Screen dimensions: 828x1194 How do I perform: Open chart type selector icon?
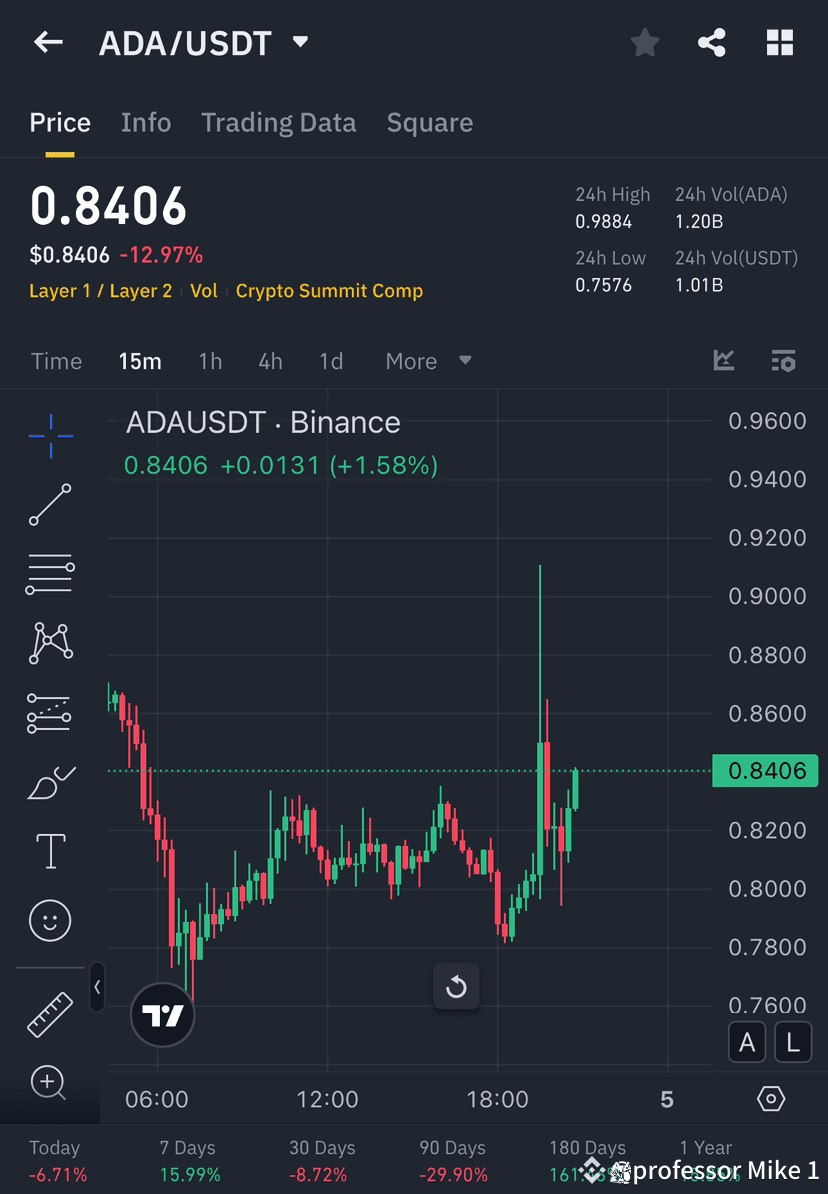pyautogui.click(x=723, y=361)
